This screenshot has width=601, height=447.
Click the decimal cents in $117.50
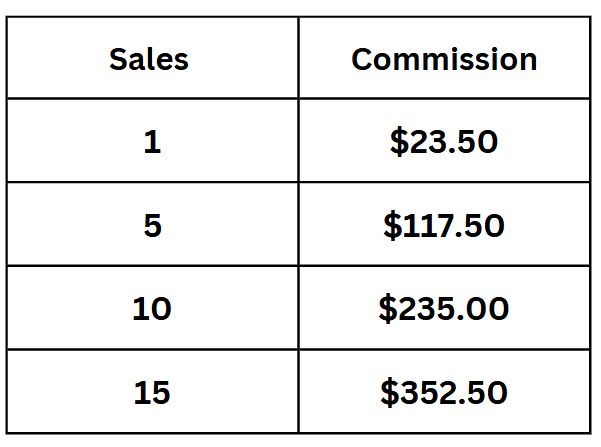coord(484,226)
